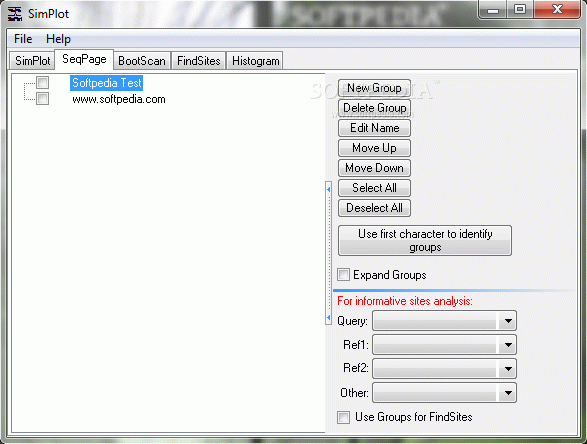Switch to the Histogram tab

click(x=256, y=61)
